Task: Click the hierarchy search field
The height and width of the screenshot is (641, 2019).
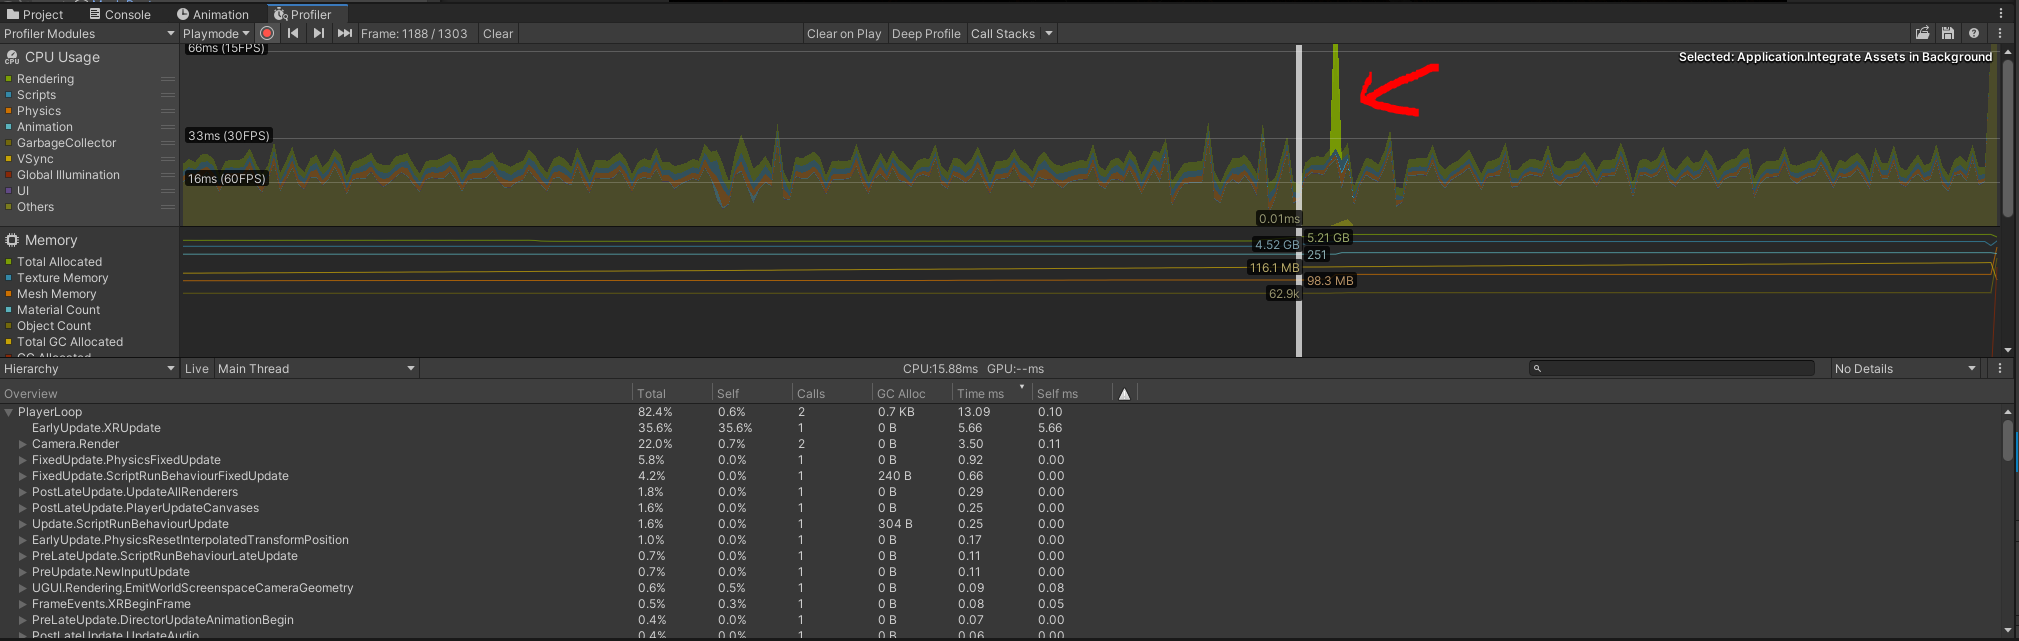Action: pos(1672,369)
